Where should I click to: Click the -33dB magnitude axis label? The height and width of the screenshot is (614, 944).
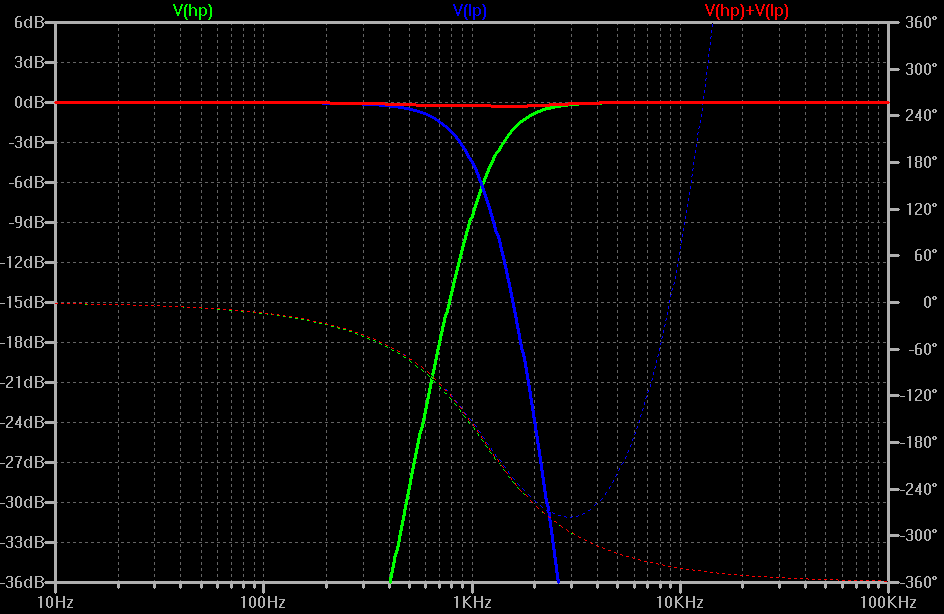pos(23,542)
